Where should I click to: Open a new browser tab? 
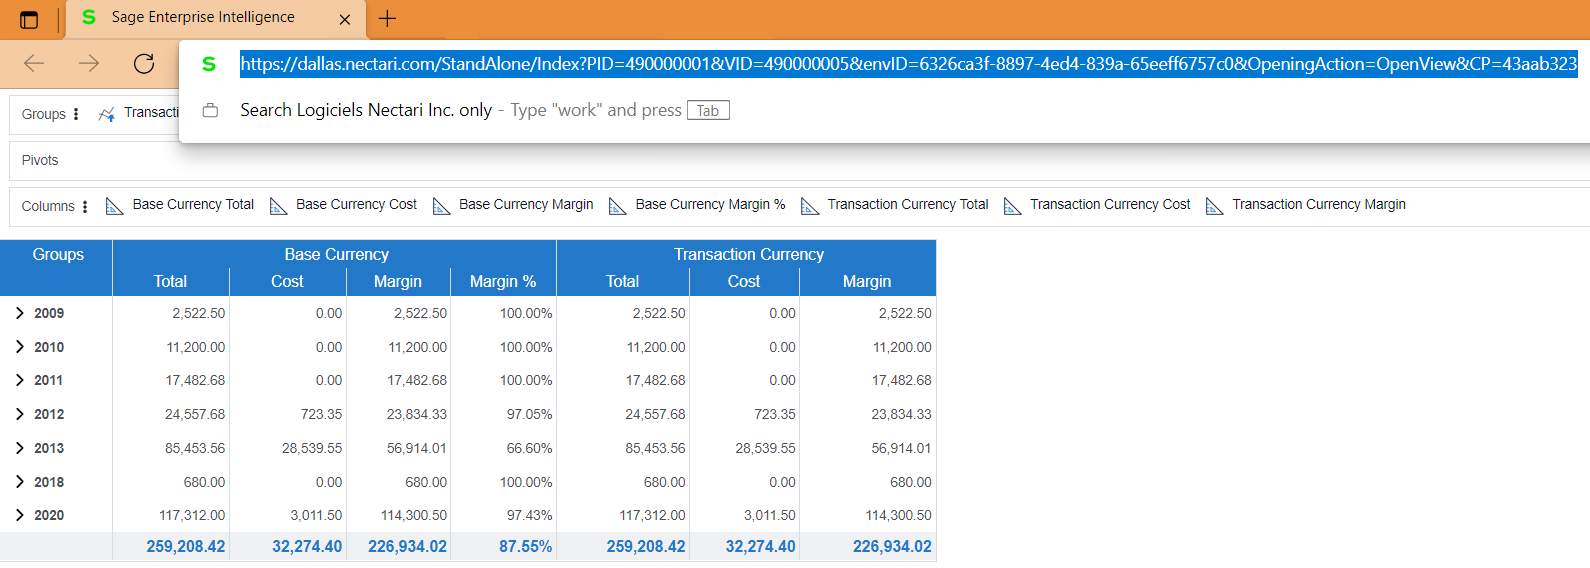[x=388, y=18]
